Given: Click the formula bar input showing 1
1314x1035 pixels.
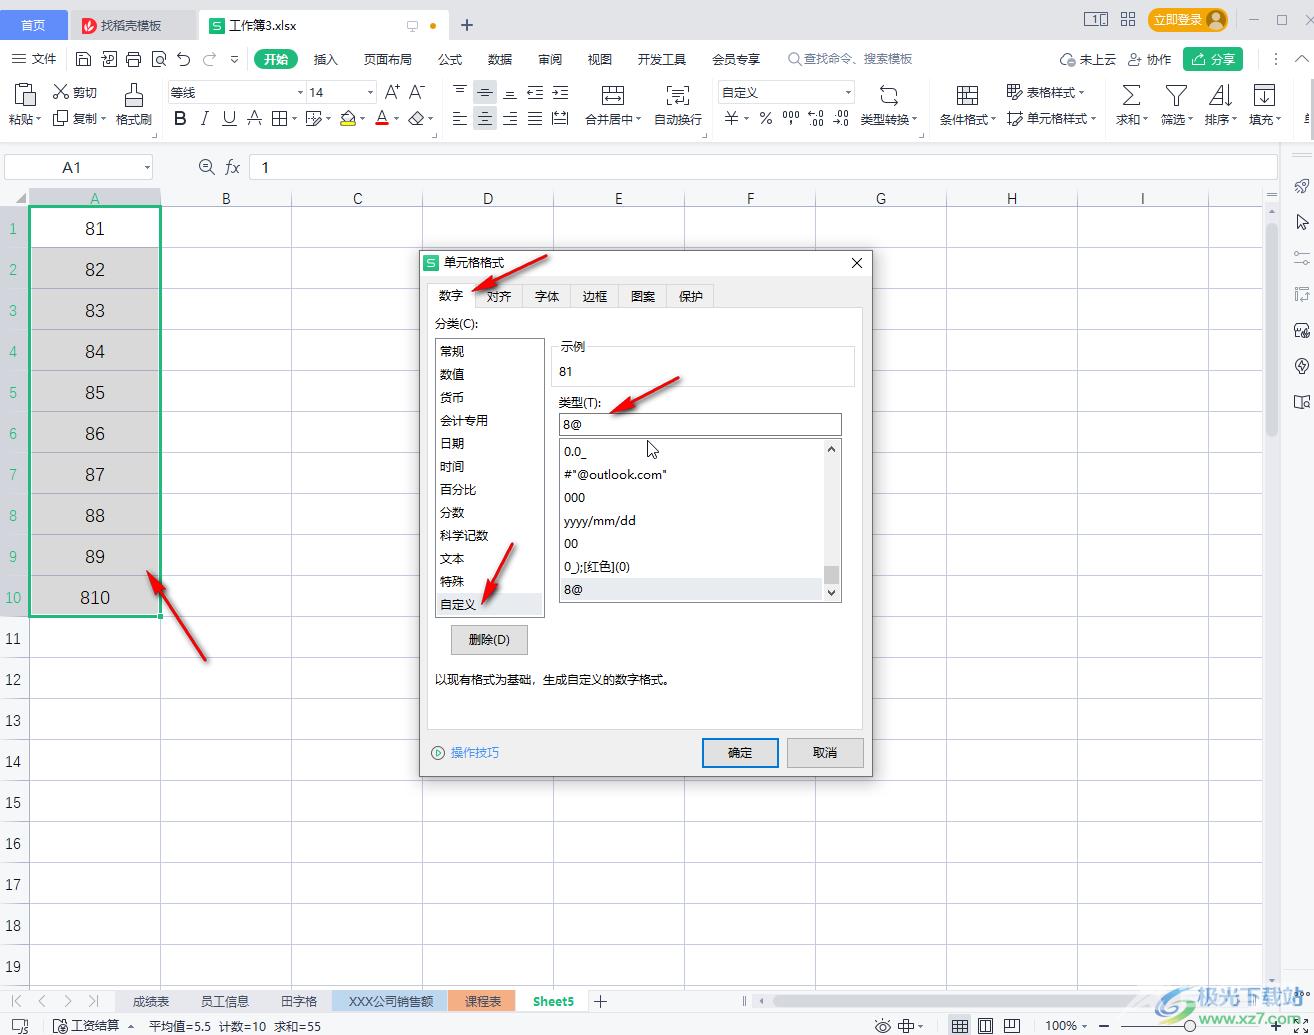Looking at the screenshot, I should (763, 167).
